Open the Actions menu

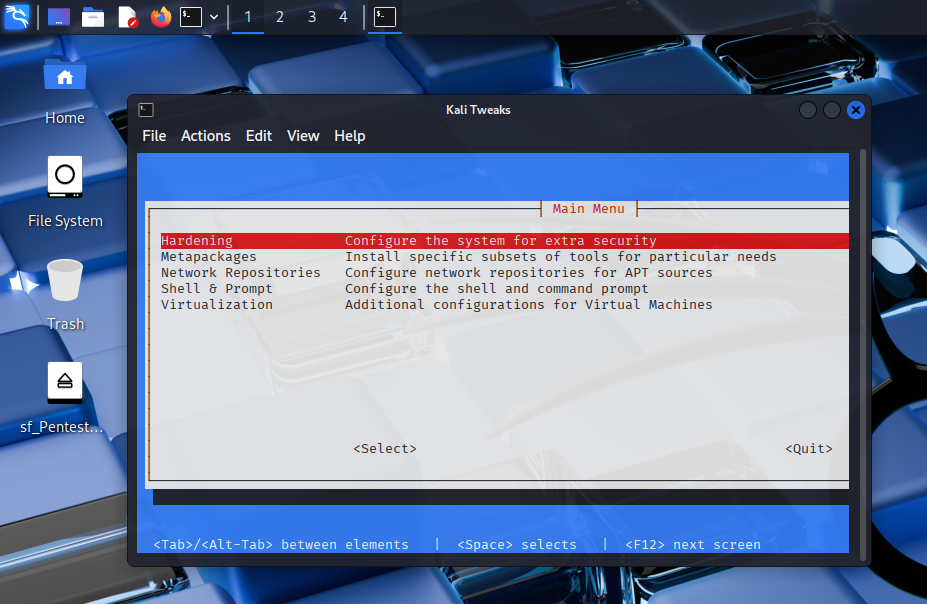(206, 136)
